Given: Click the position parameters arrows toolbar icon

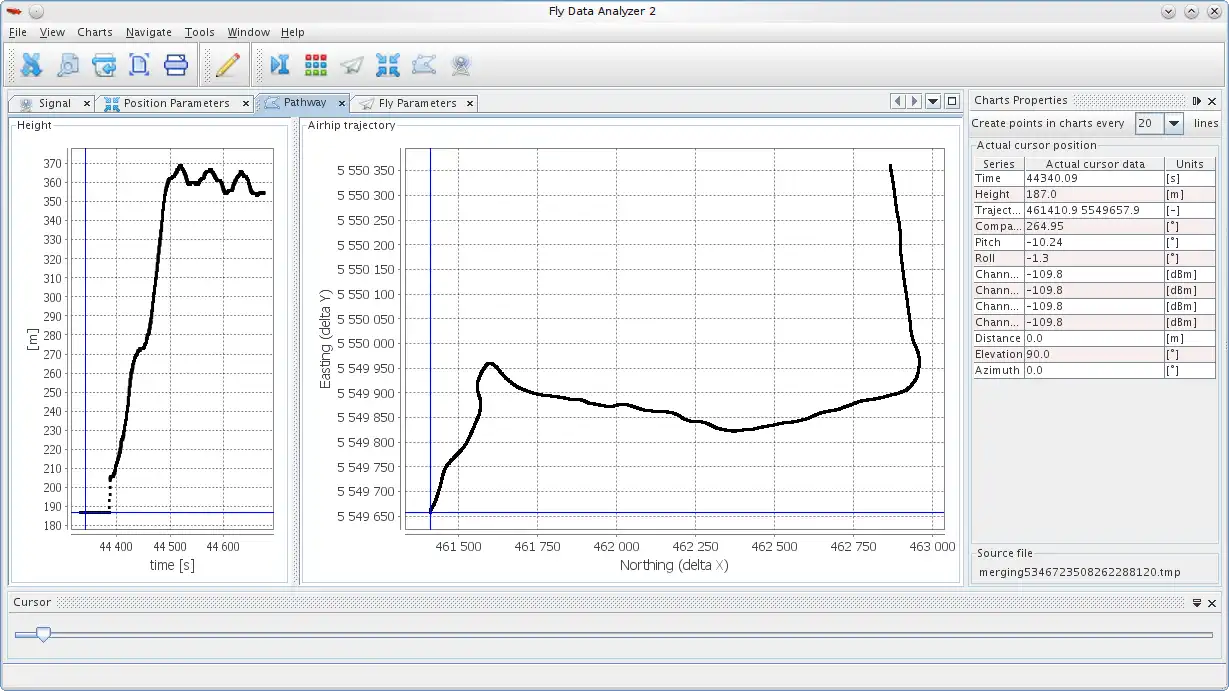Looking at the screenshot, I should tap(388, 65).
